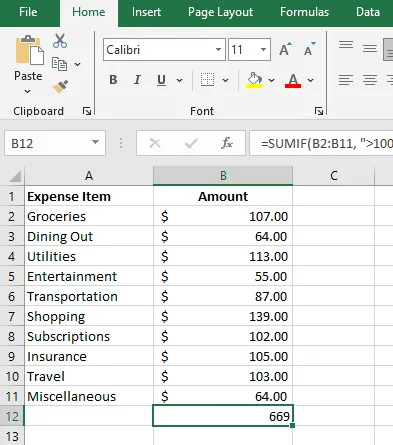Center text horizontally
Image resolution: width=393 pixels, height=445 pixels.
[x=370, y=80]
